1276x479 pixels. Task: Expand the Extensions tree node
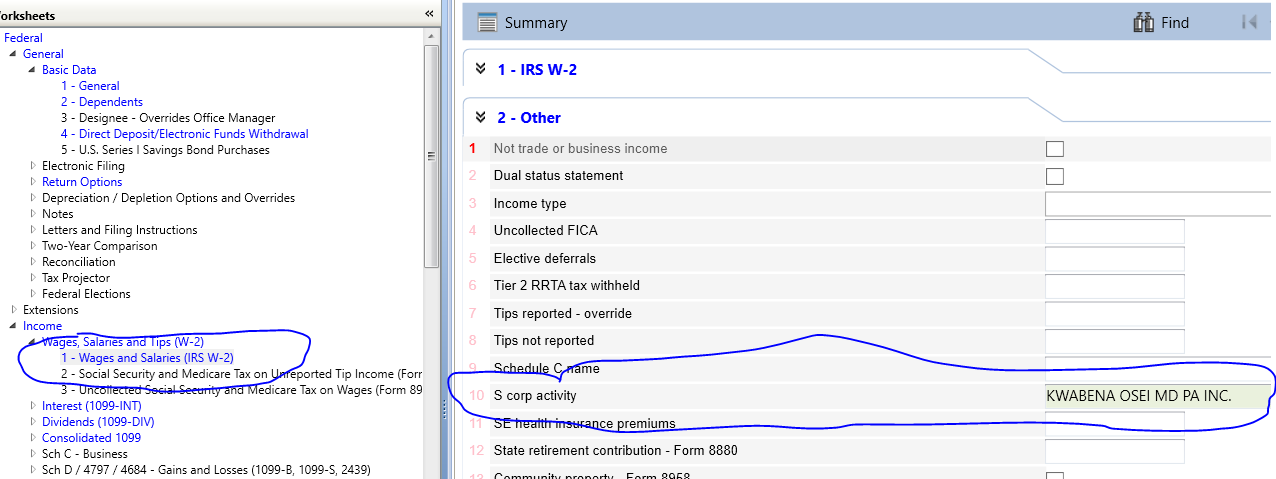coord(13,310)
